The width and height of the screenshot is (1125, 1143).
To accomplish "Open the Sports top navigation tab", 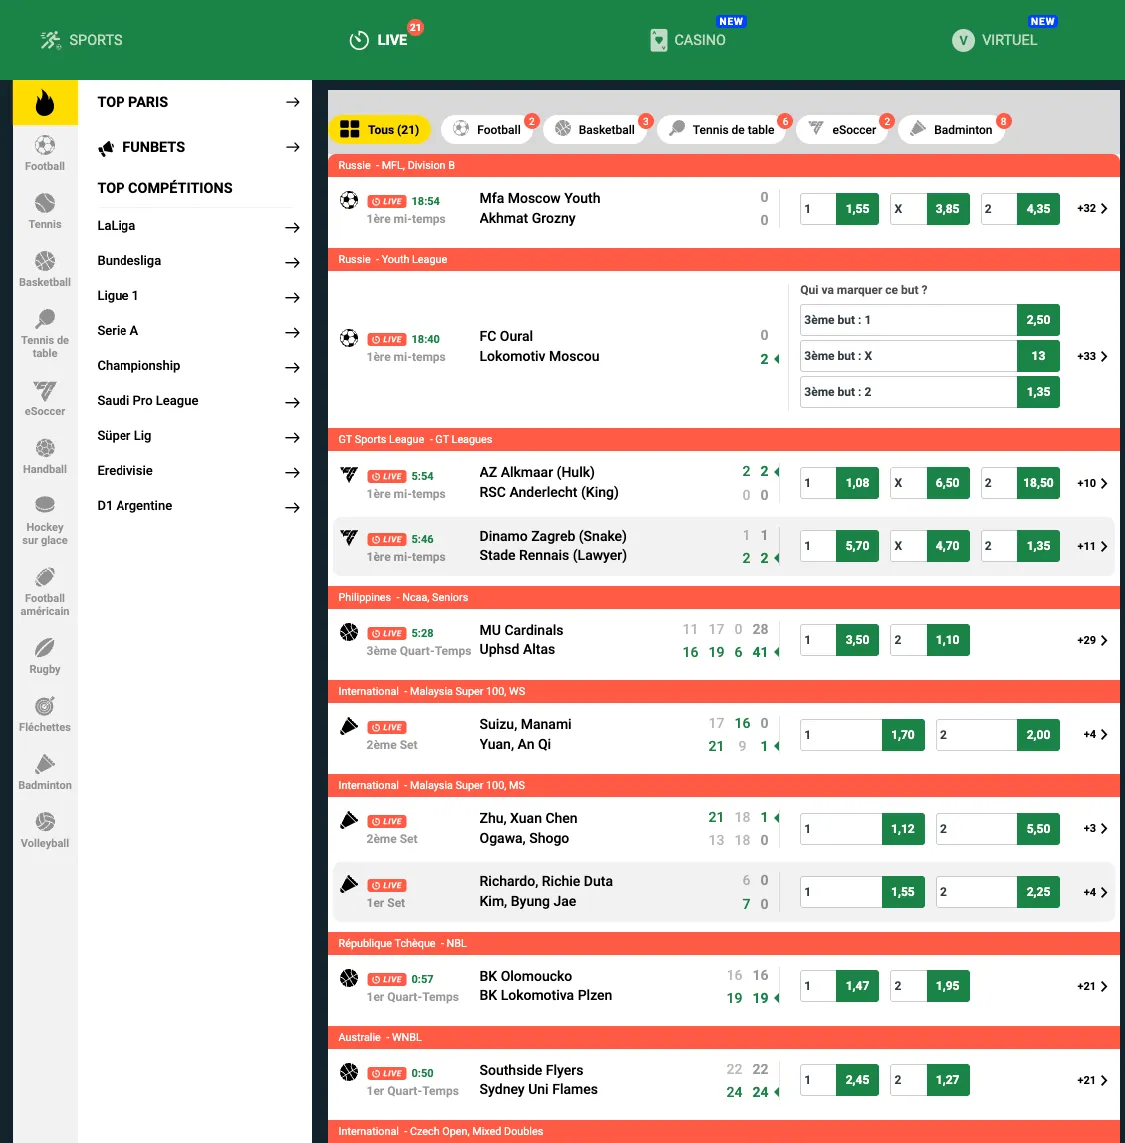I will click(81, 40).
